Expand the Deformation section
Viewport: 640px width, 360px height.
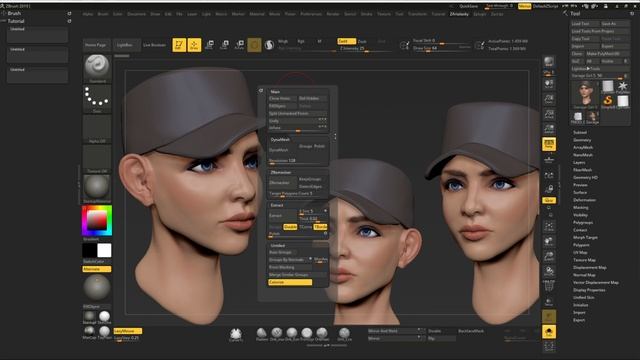tap(584, 200)
